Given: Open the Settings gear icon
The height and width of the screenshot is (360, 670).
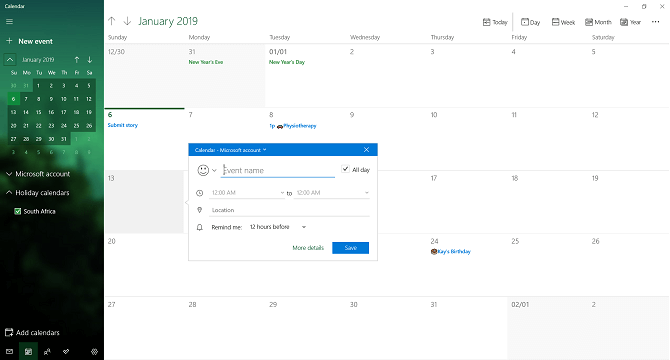Looking at the screenshot, I should coord(94,351).
